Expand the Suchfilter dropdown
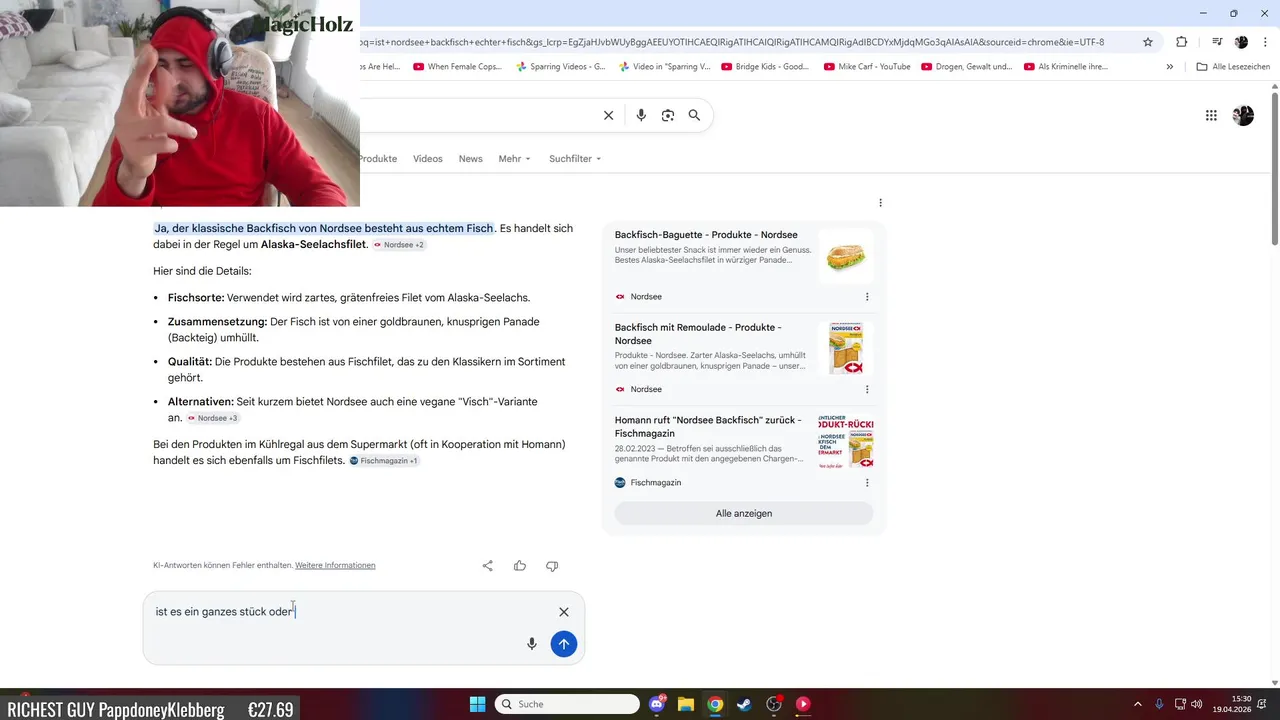This screenshot has width=1280, height=720. pos(575,159)
